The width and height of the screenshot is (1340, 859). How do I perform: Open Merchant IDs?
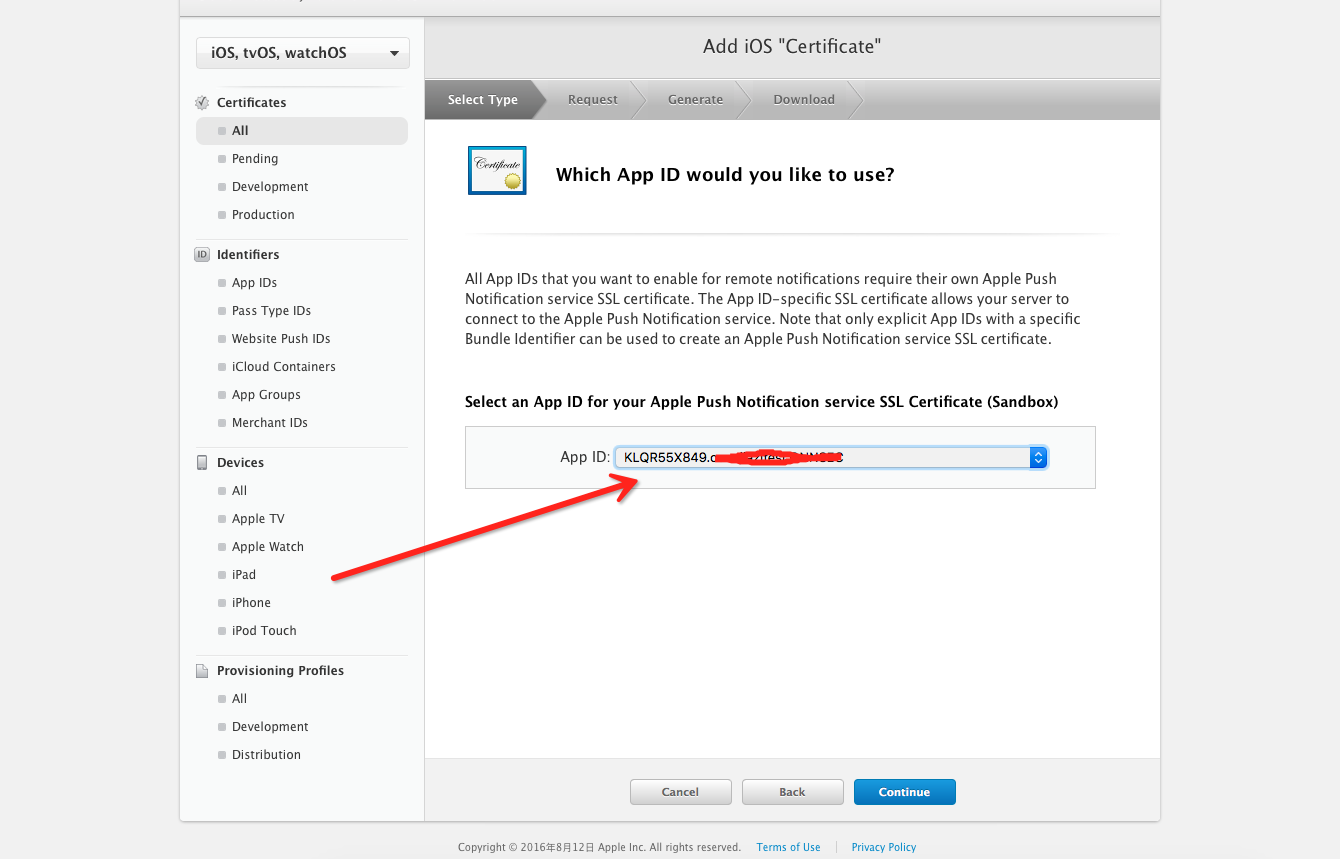pyautogui.click(x=270, y=423)
